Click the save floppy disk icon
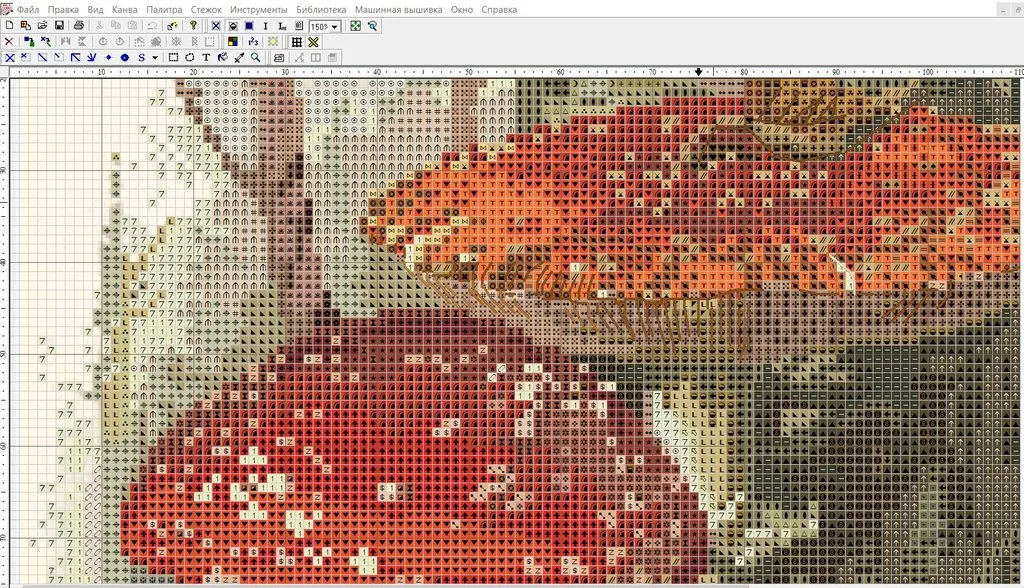Screen dimensions: 1024x588 [x=60, y=26]
